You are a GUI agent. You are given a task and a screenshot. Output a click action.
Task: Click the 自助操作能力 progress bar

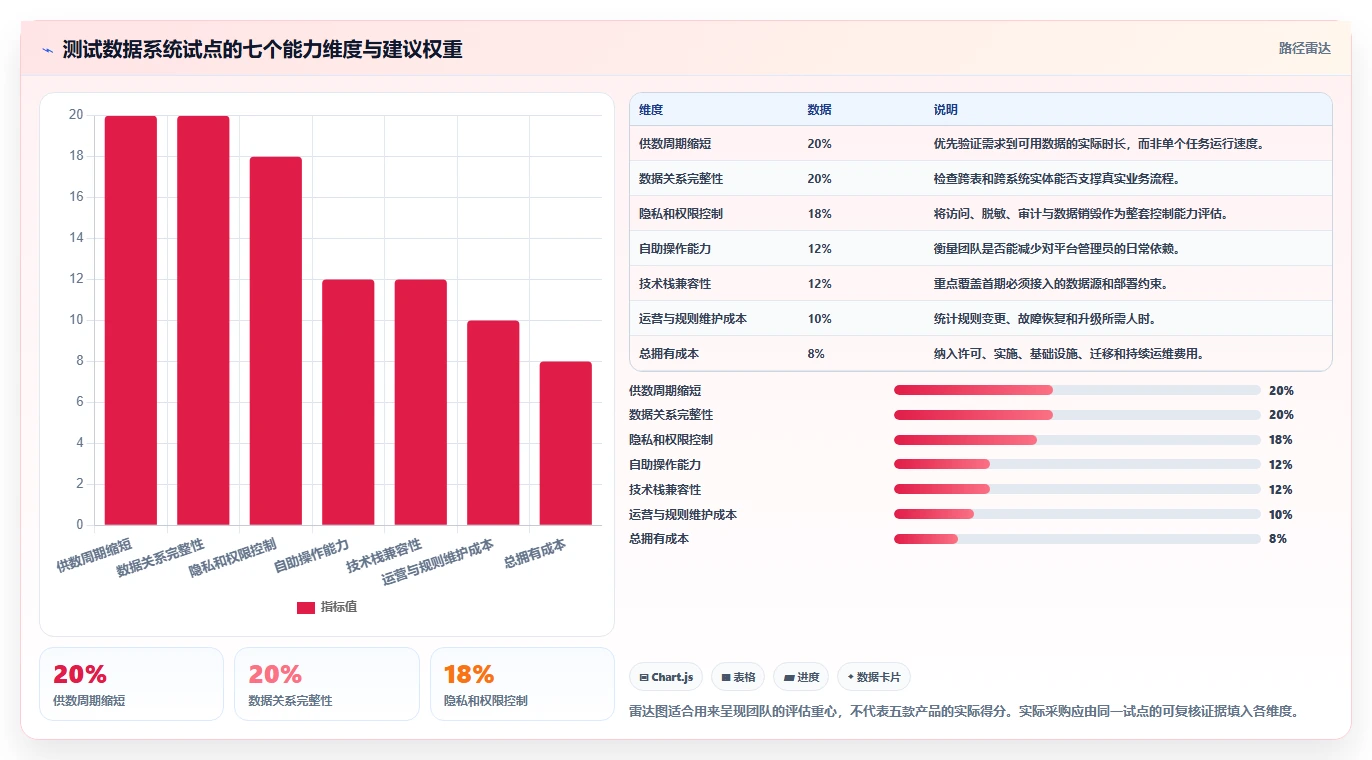[x=1077, y=464]
